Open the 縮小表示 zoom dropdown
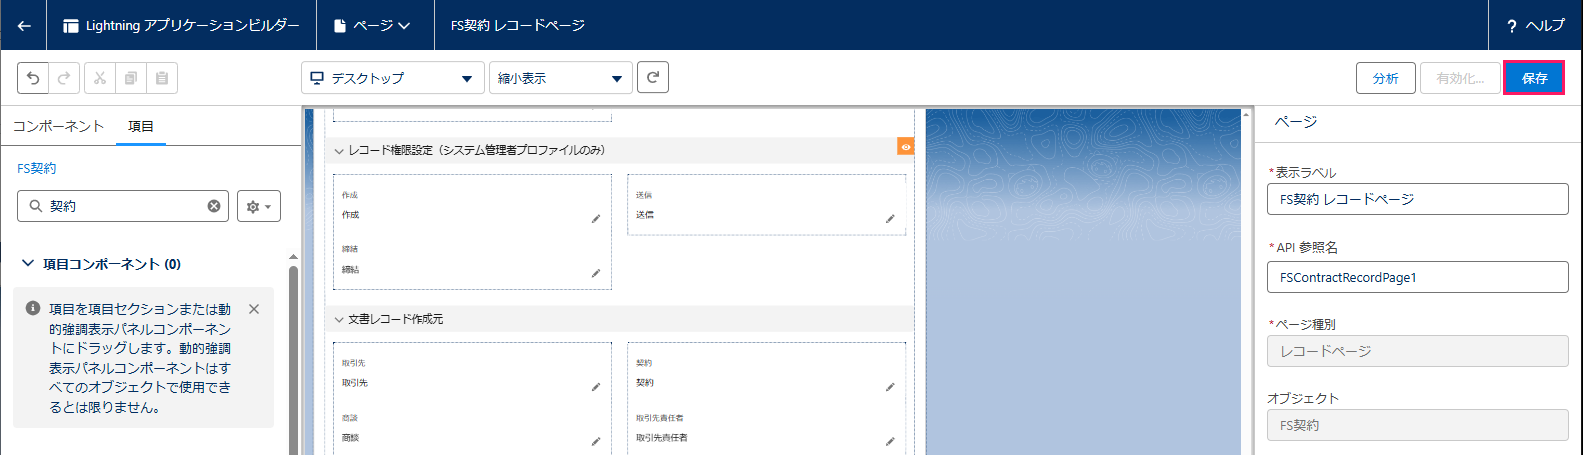The width and height of the screenshot is (1583, 455). coord(560,78)
